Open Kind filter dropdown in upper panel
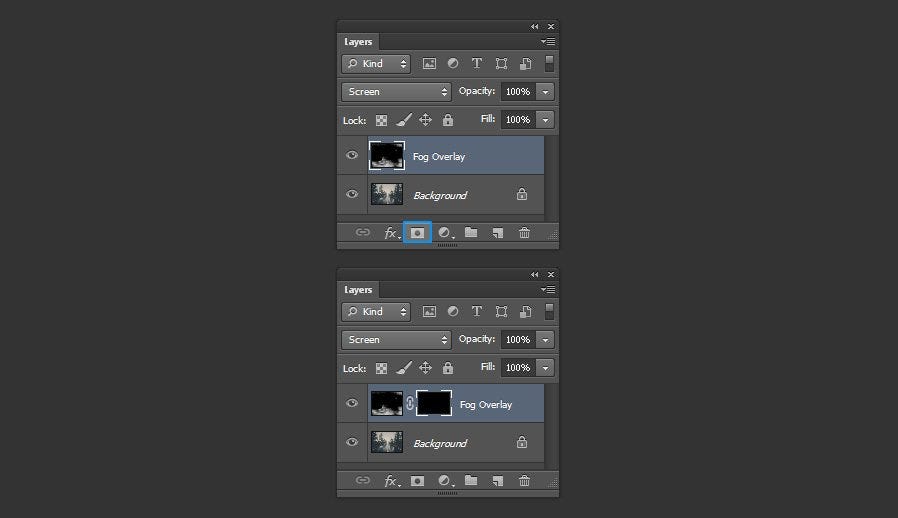Viewport: 898px width, 518px height. (376, 64)
